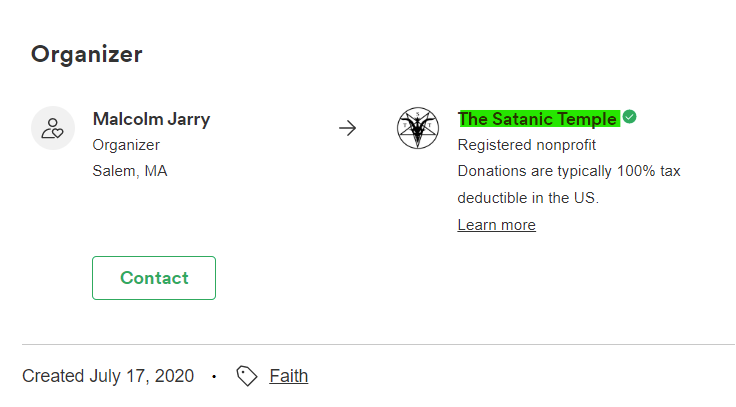This screenshot has width=736, height=407.
Task: Open the Faith category link
Action: tap(288, 376)
